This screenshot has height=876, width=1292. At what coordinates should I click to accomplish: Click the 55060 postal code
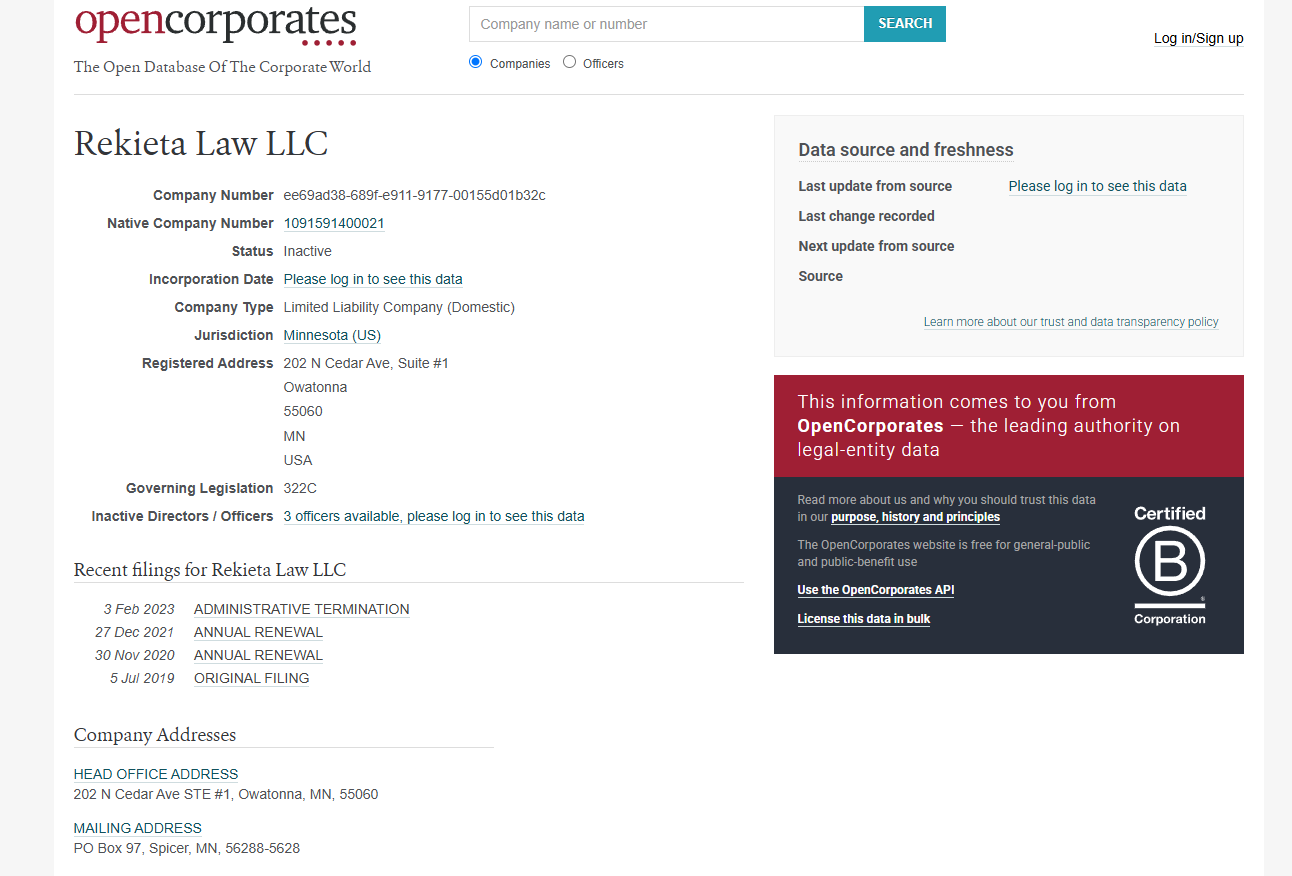303,411
